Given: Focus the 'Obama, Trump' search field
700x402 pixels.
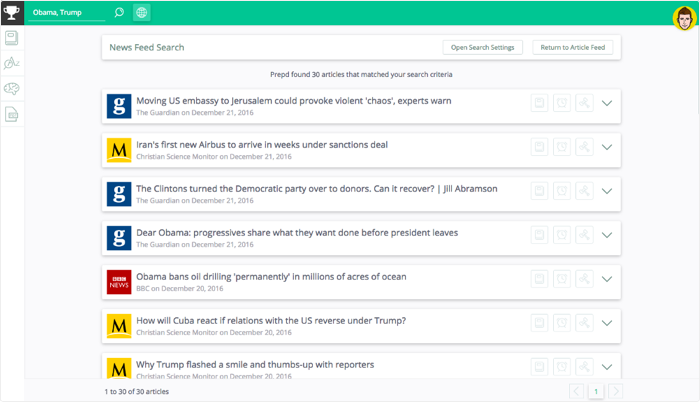Looking at the screenshot, I should (67, 13).
